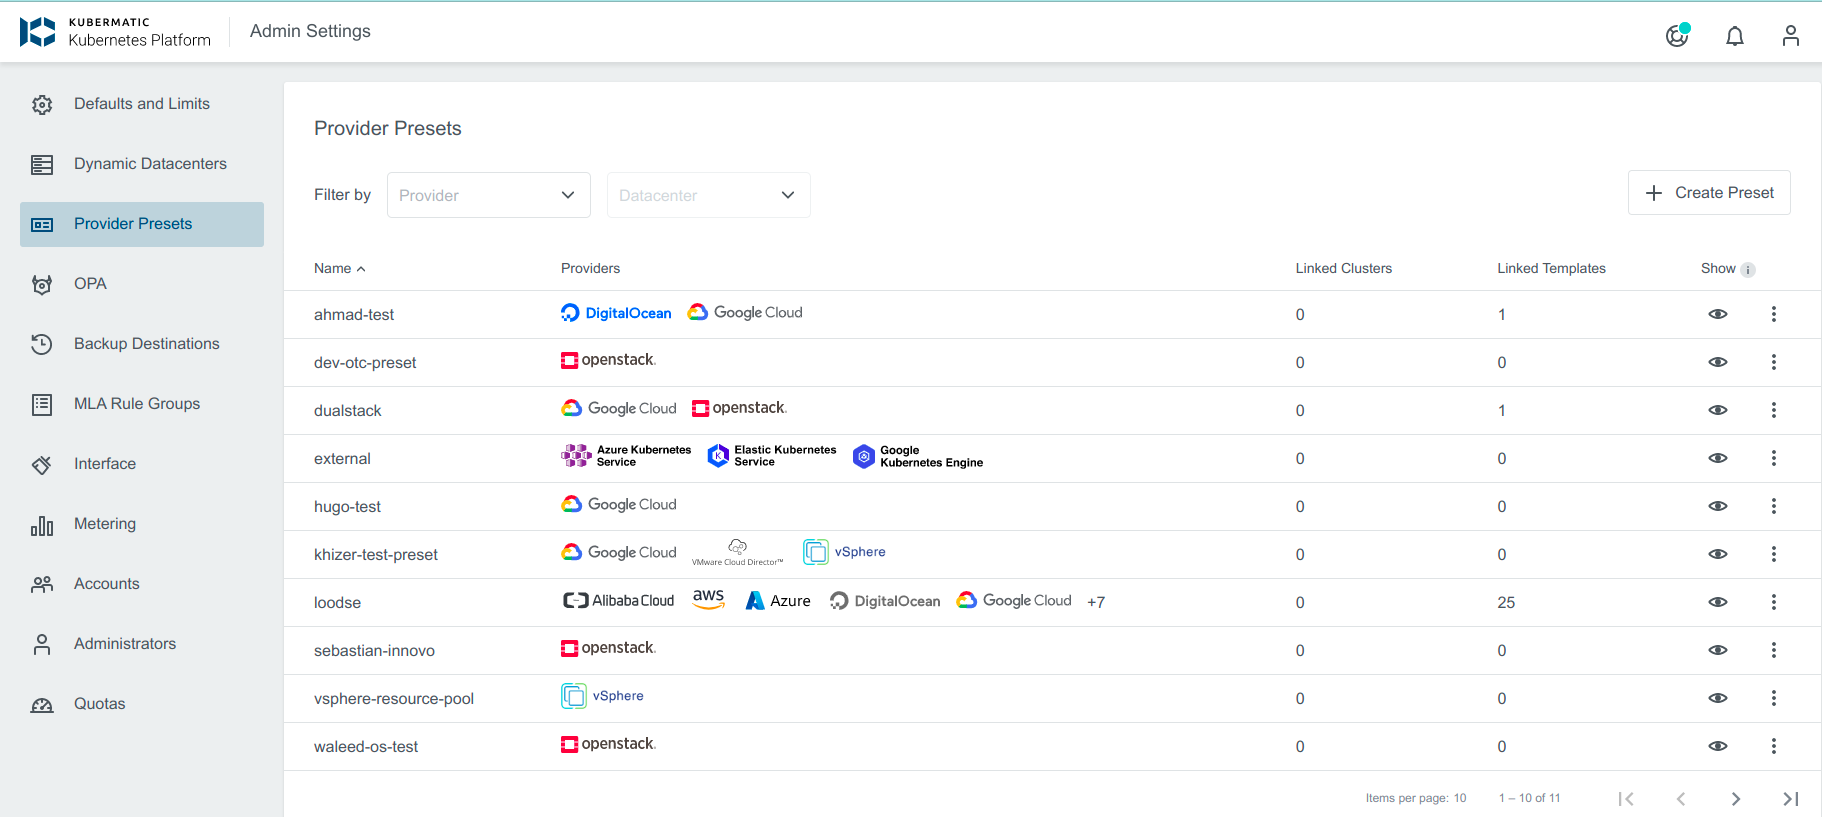Screen dimensions: 1822x817
Task: Click the waleed-os-test preset name
Action: [366, 746]
